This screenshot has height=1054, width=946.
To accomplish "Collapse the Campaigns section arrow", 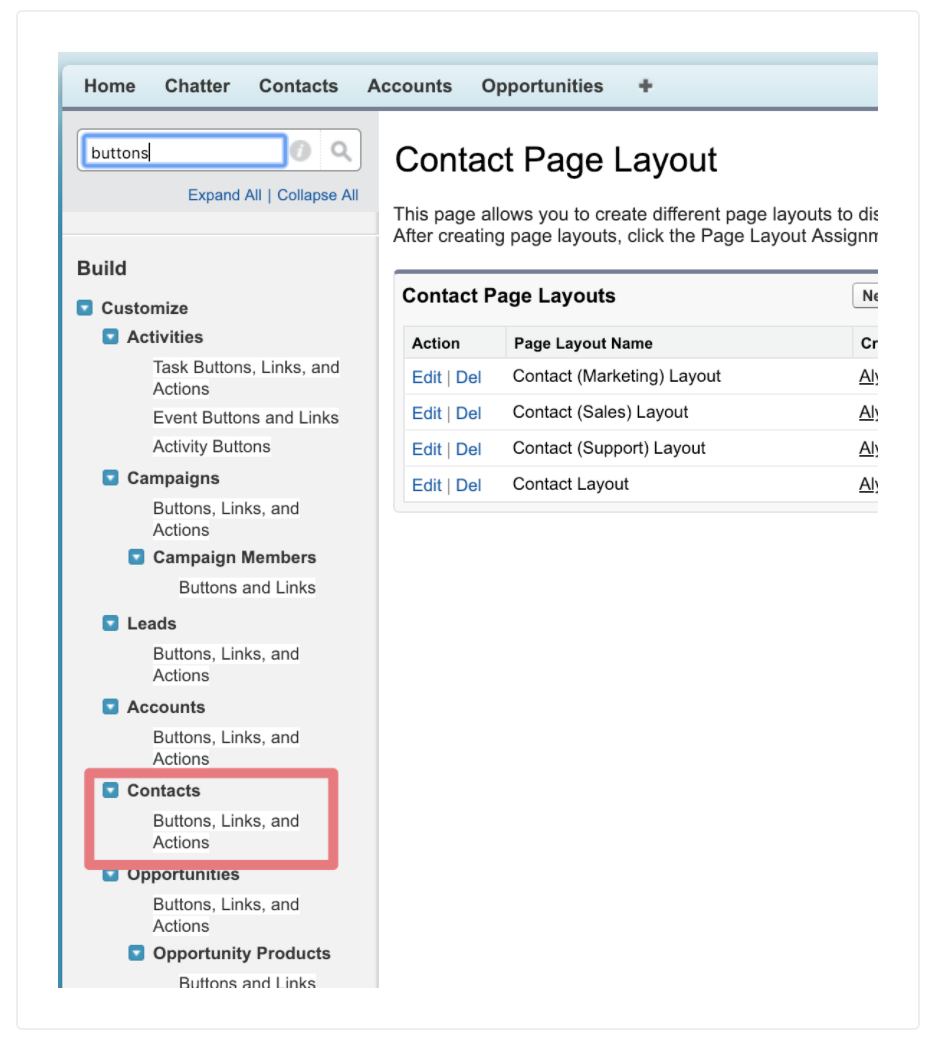I will 111,478.
